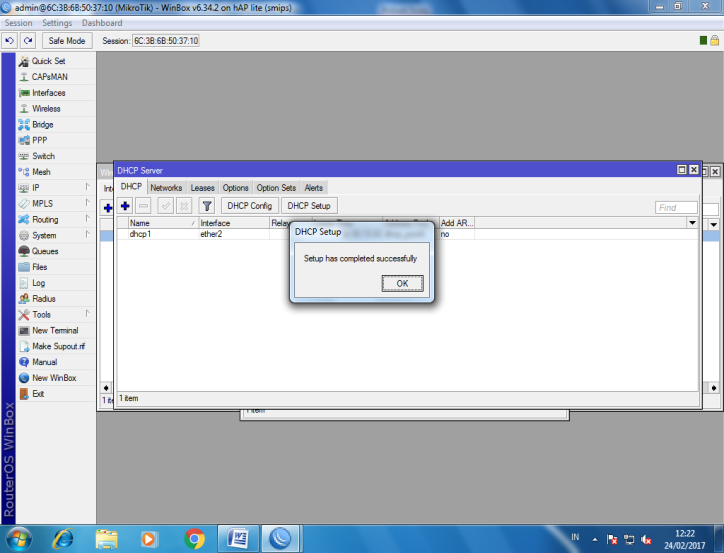Open the Bridge menu
This screenshot has height=553, width=724.
(x=42, y=125)
